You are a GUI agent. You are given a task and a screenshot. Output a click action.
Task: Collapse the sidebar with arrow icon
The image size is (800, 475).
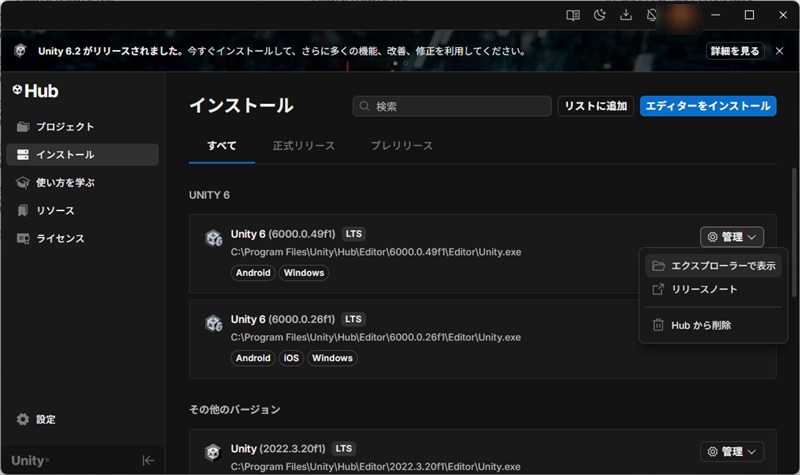pos(148,461)
